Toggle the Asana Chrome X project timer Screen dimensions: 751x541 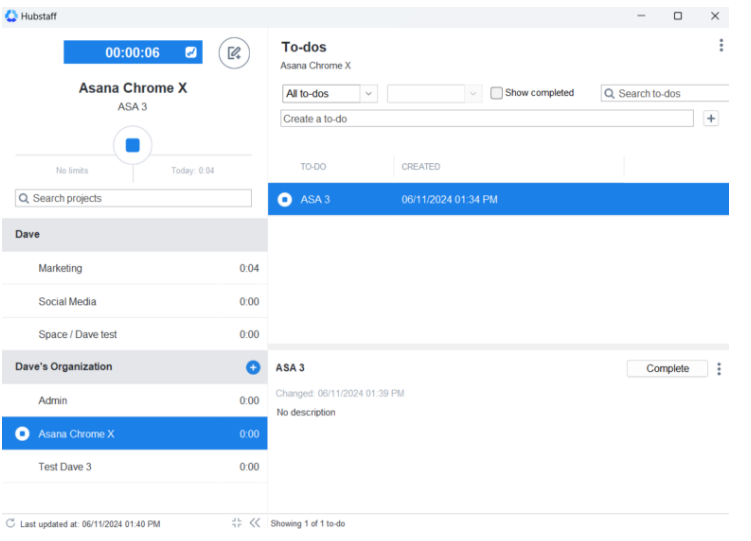coord(23,434)
